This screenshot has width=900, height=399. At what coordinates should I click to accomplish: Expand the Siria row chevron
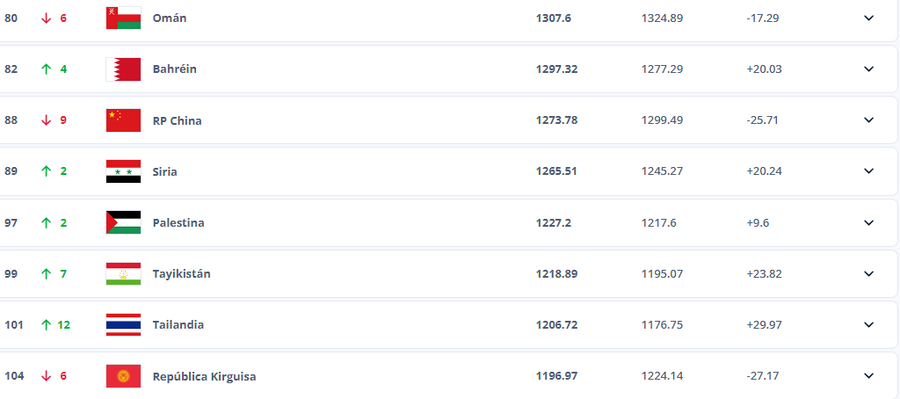click(x=869, y=171)
